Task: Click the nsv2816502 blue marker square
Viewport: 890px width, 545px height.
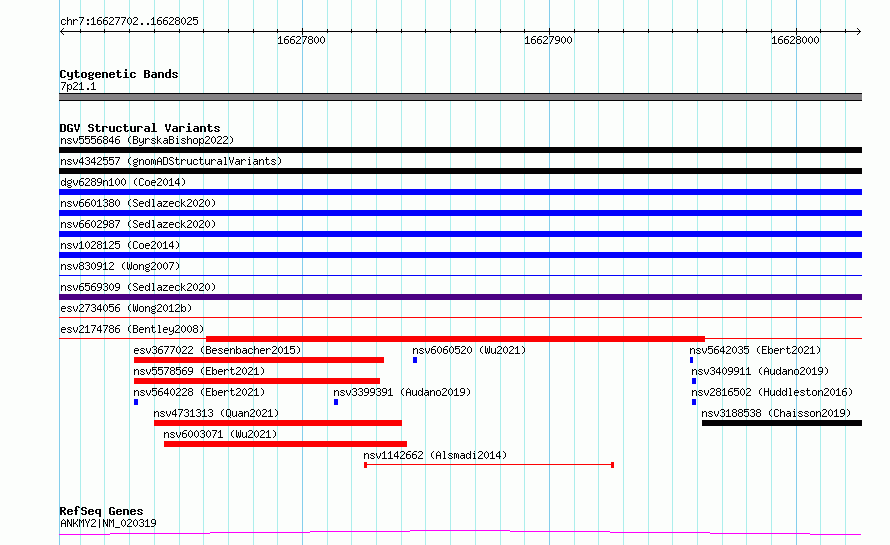Action: coord(694,402)
